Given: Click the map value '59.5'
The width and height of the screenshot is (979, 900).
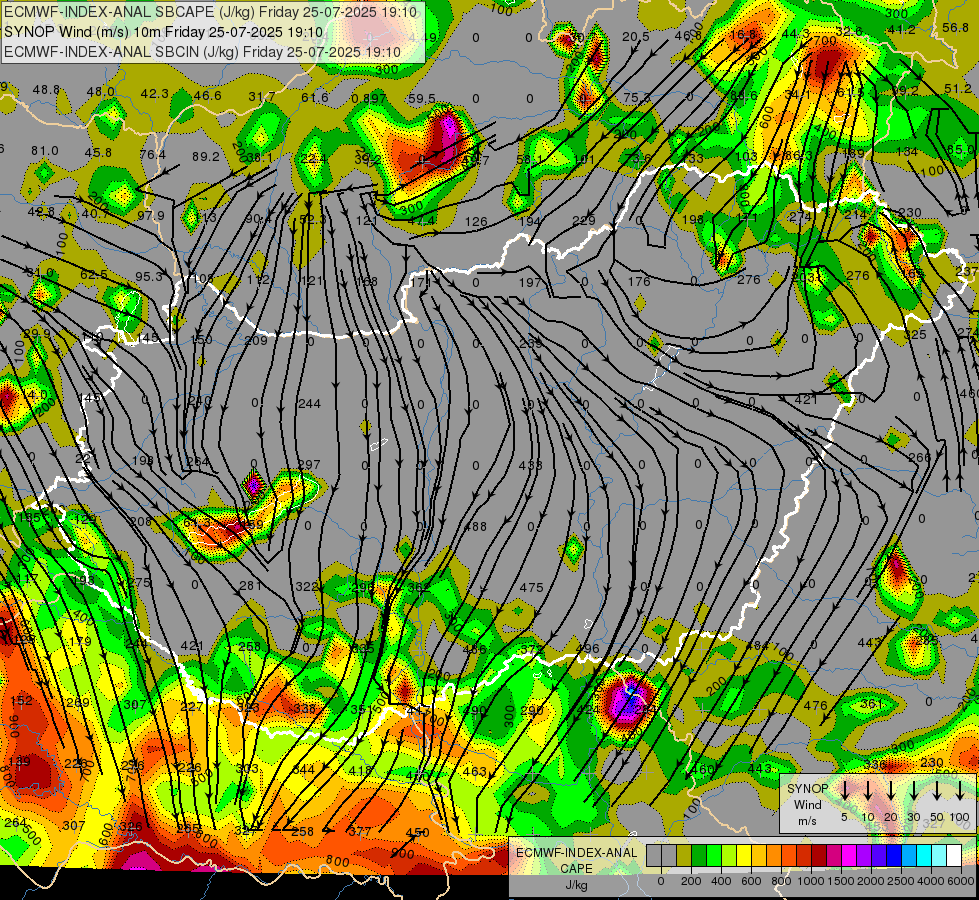Looking at the screenshot, I should tap(421, 98).
